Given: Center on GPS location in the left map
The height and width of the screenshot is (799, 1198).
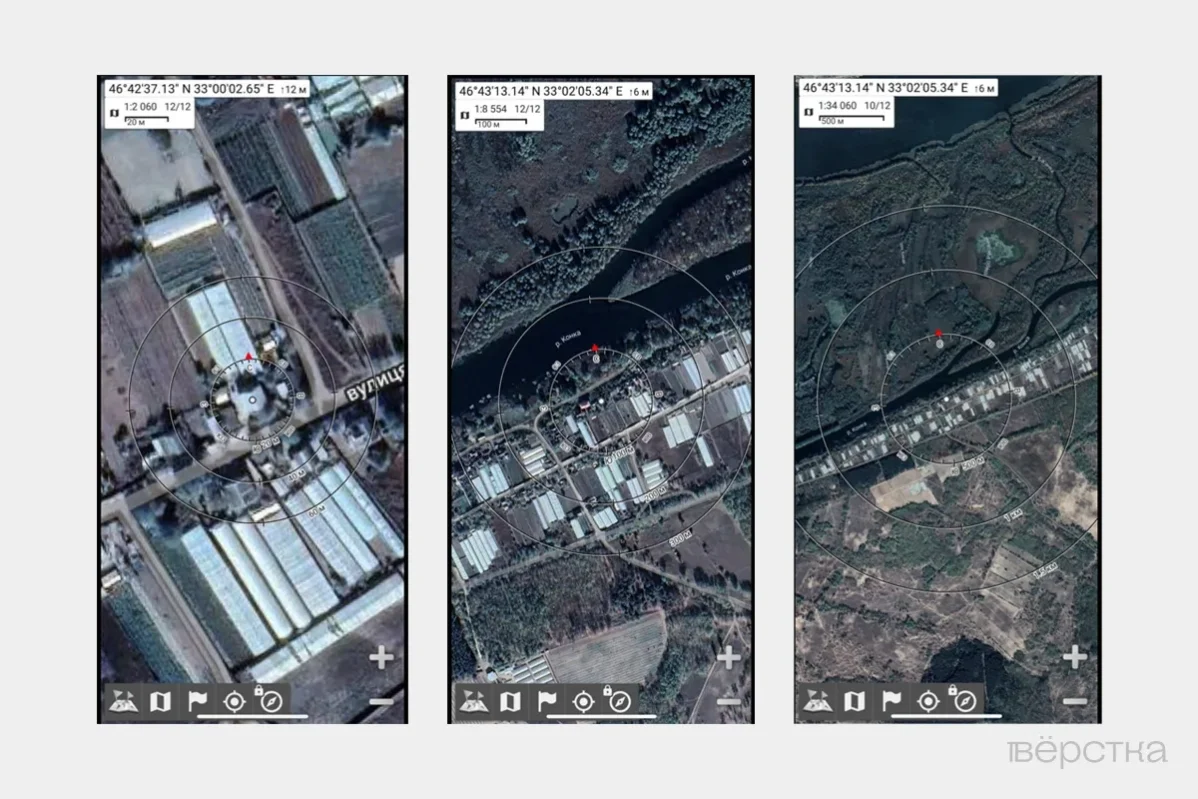Looking at the screenshot, I should click(234, 701).
